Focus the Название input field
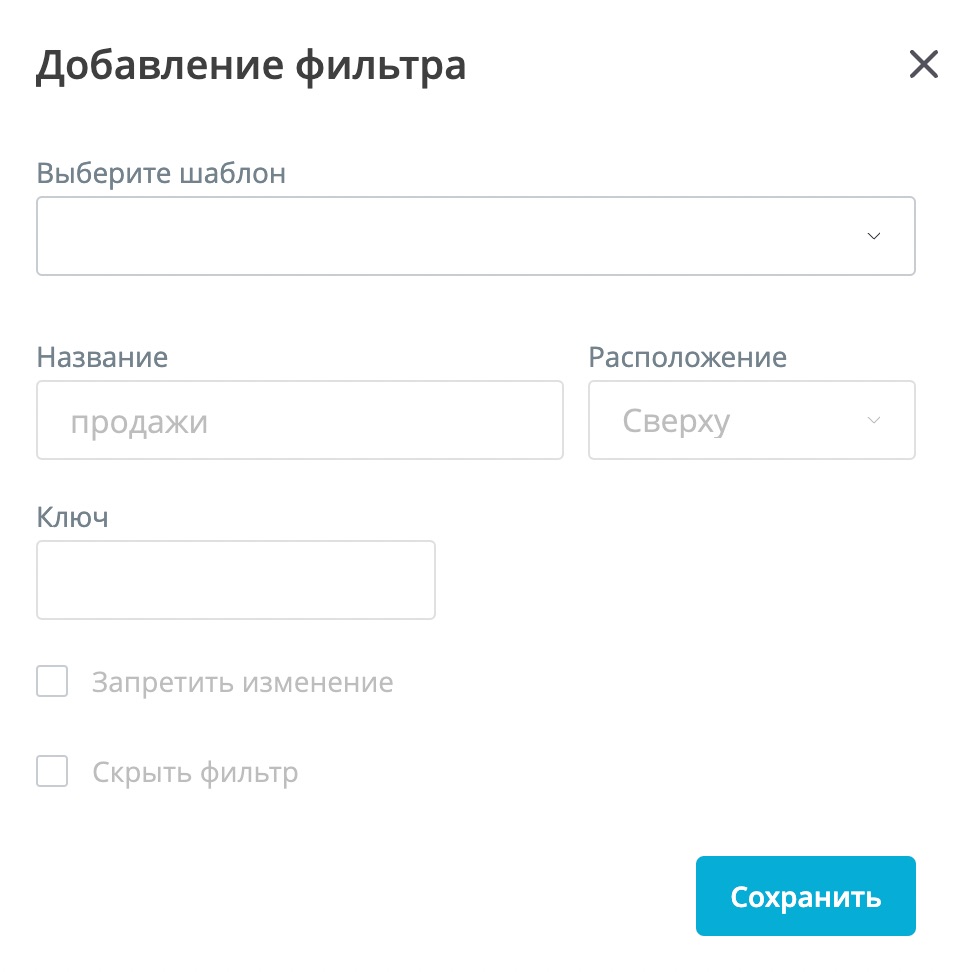Viewport: 958px width, 972px height. point(300,420)
